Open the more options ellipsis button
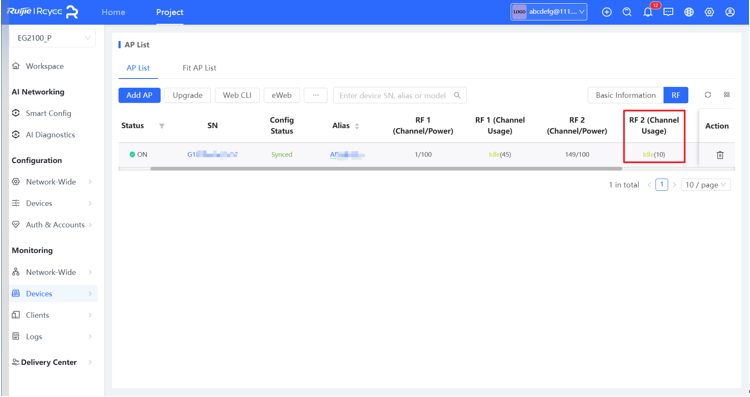The width and height of the screenshot is (750, 397). click(x=316, y=95)
